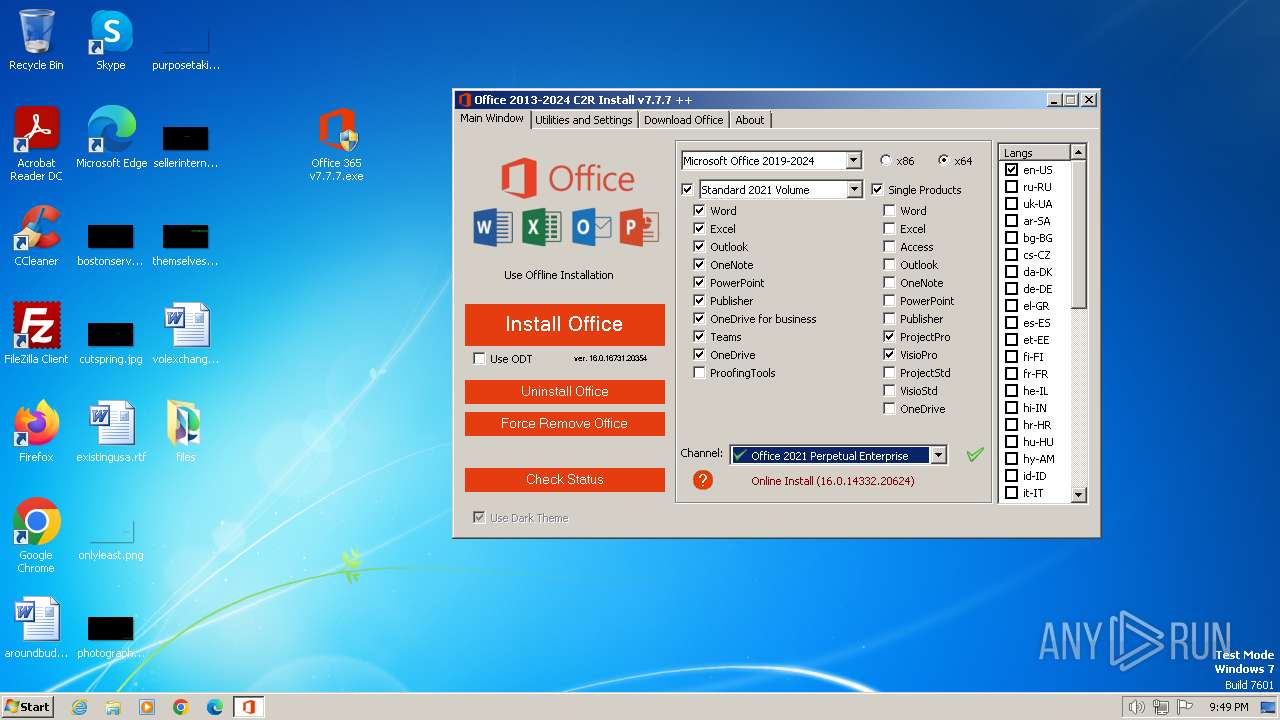Open Acrobat Reader DC desktop icon
Screen dimensions: 1280x720
click(36, 144)
